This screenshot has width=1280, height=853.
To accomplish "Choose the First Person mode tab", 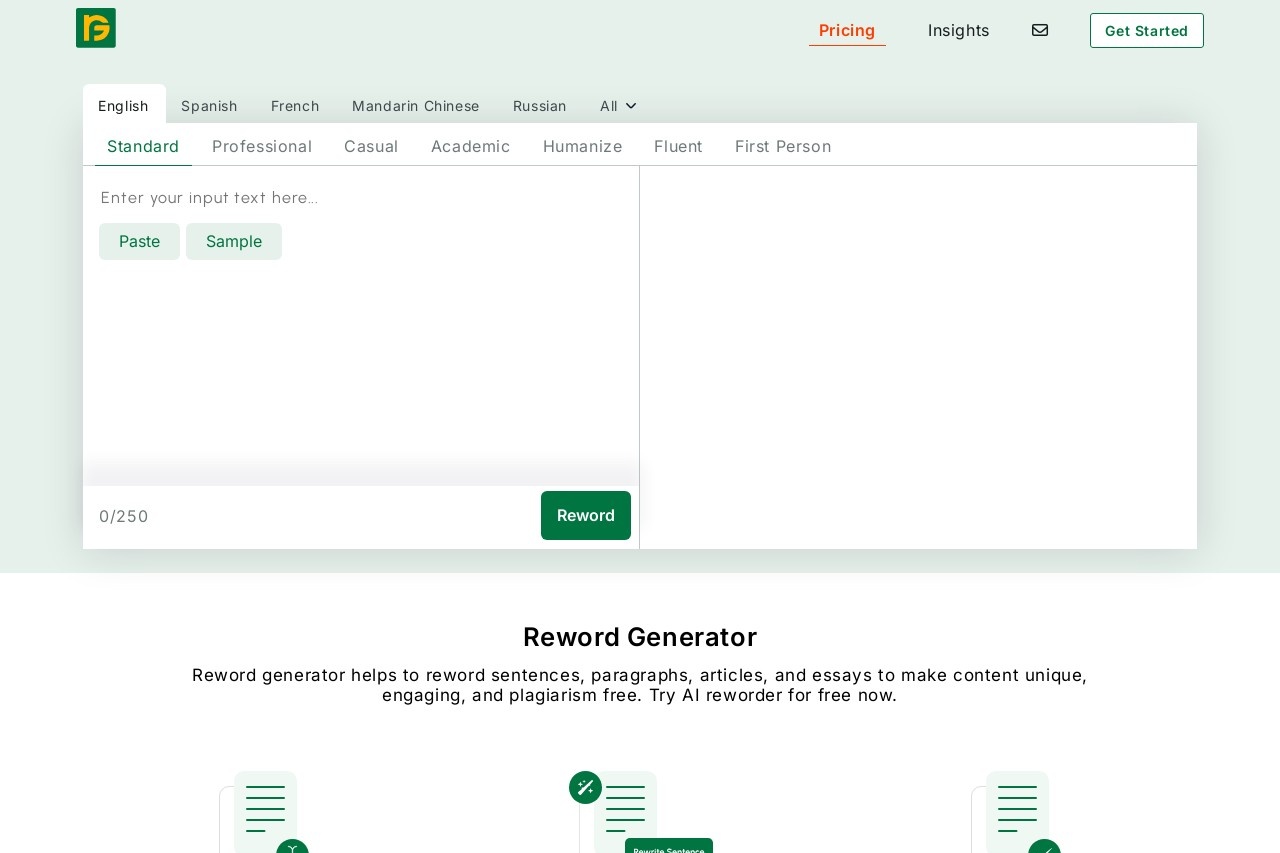I will click(783, 146).
